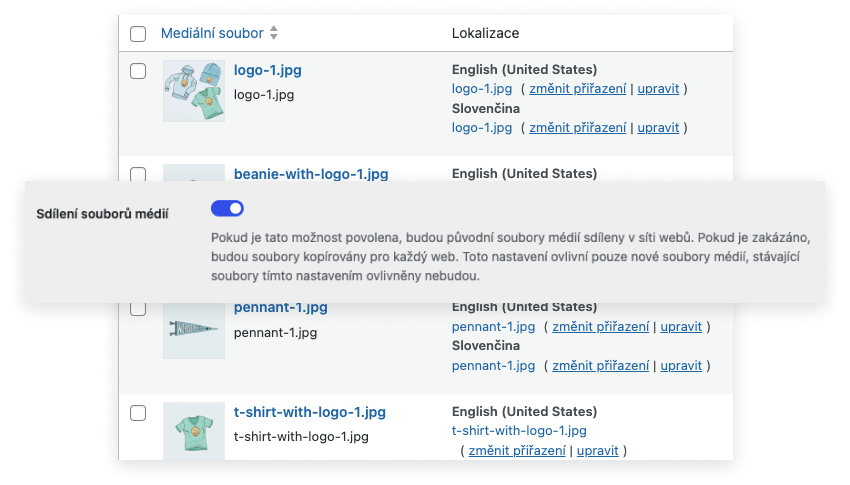Image resolution: width=850 pixels, height=485 pixels.
Task: Open the logo-1.jpg title link
Action: pyautogui.click(x=268, y=70)
